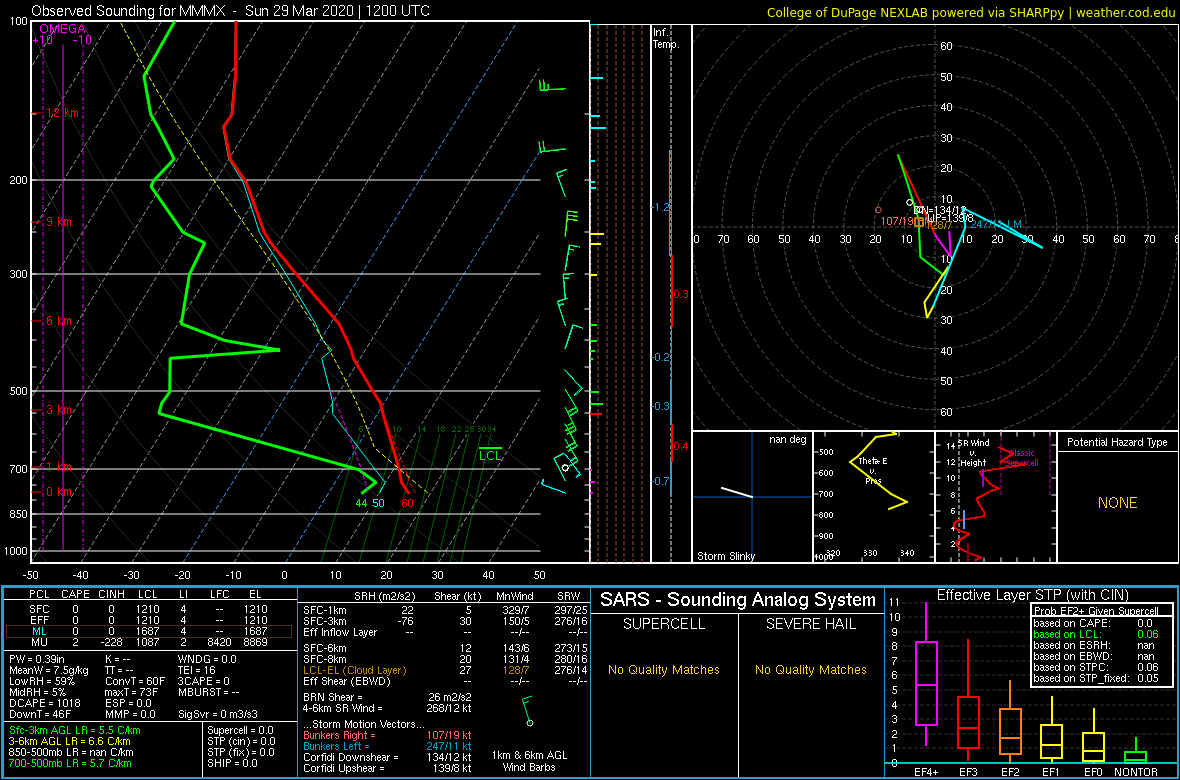This screenshot has width=1180, height=780.
Task: Click the 700-500mb LR lapse rate line
Action: coord(71,763)
